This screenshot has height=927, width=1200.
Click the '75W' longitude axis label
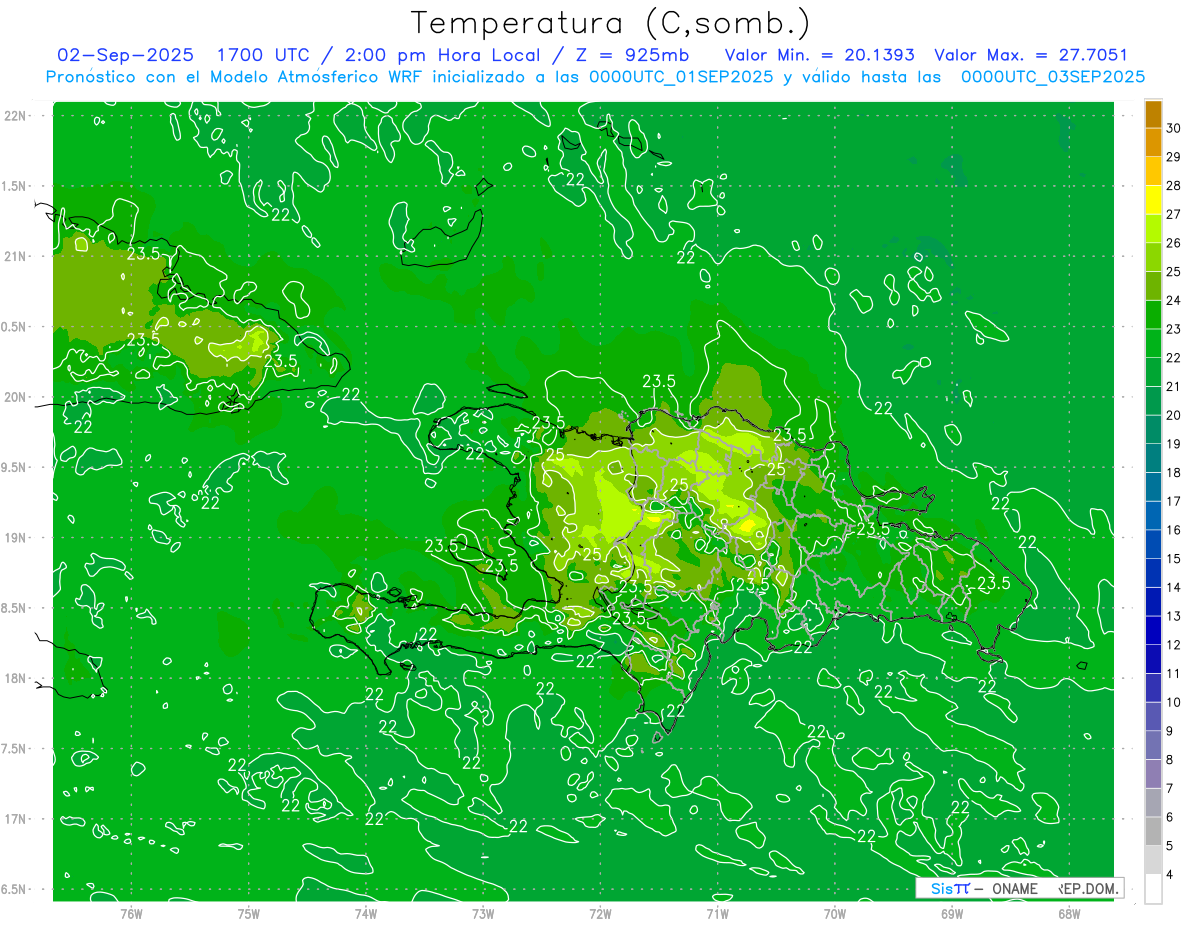point(248,913)
